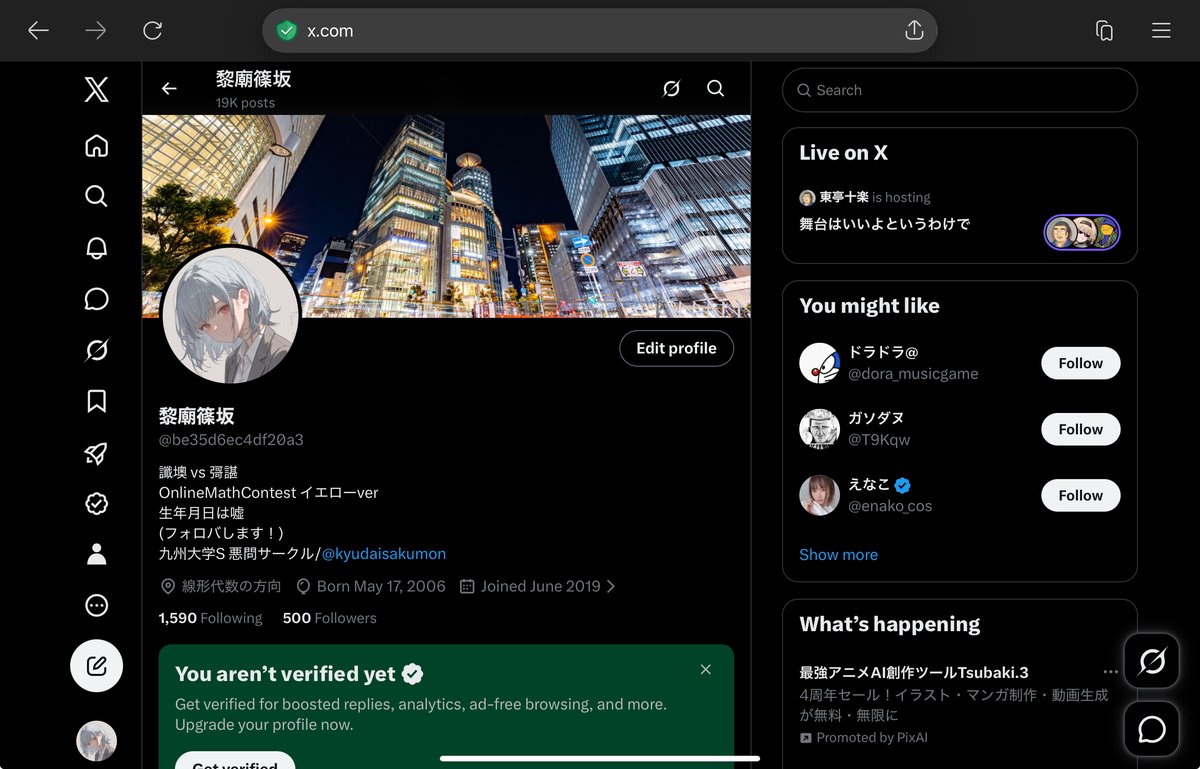
Task: Click the @T9Kqw handle
Action: point(879,439)
